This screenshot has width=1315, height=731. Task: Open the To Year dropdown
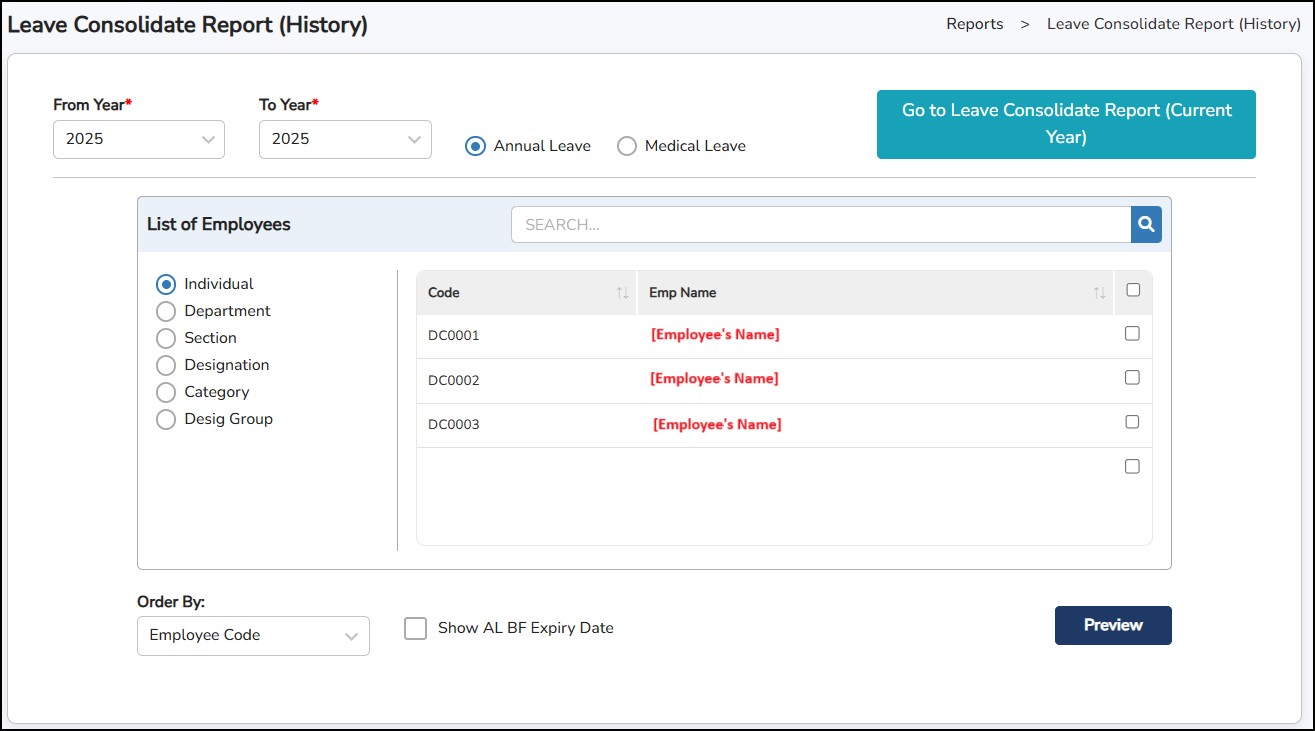tap(345, 140)
